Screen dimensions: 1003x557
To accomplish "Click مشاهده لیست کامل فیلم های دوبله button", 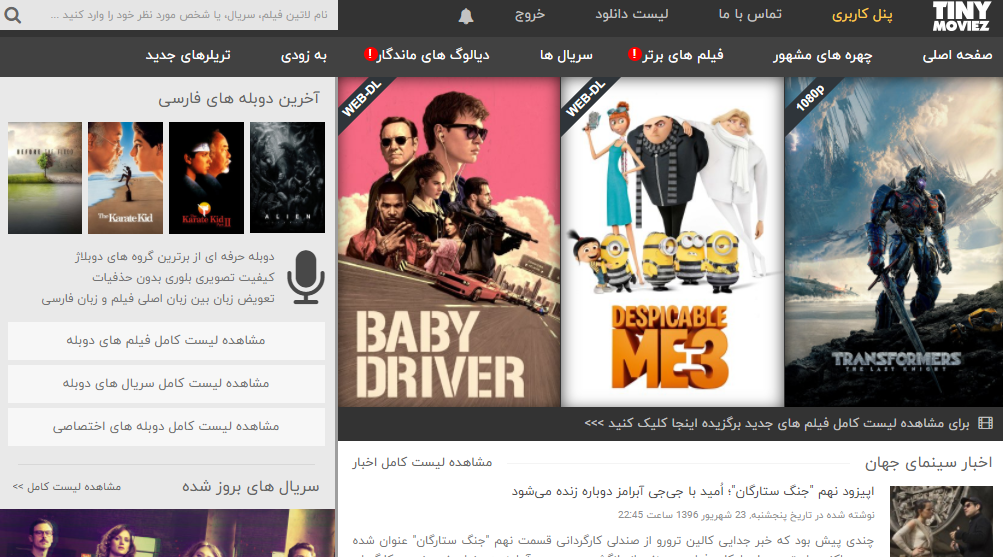I will (x=166, y=340).
